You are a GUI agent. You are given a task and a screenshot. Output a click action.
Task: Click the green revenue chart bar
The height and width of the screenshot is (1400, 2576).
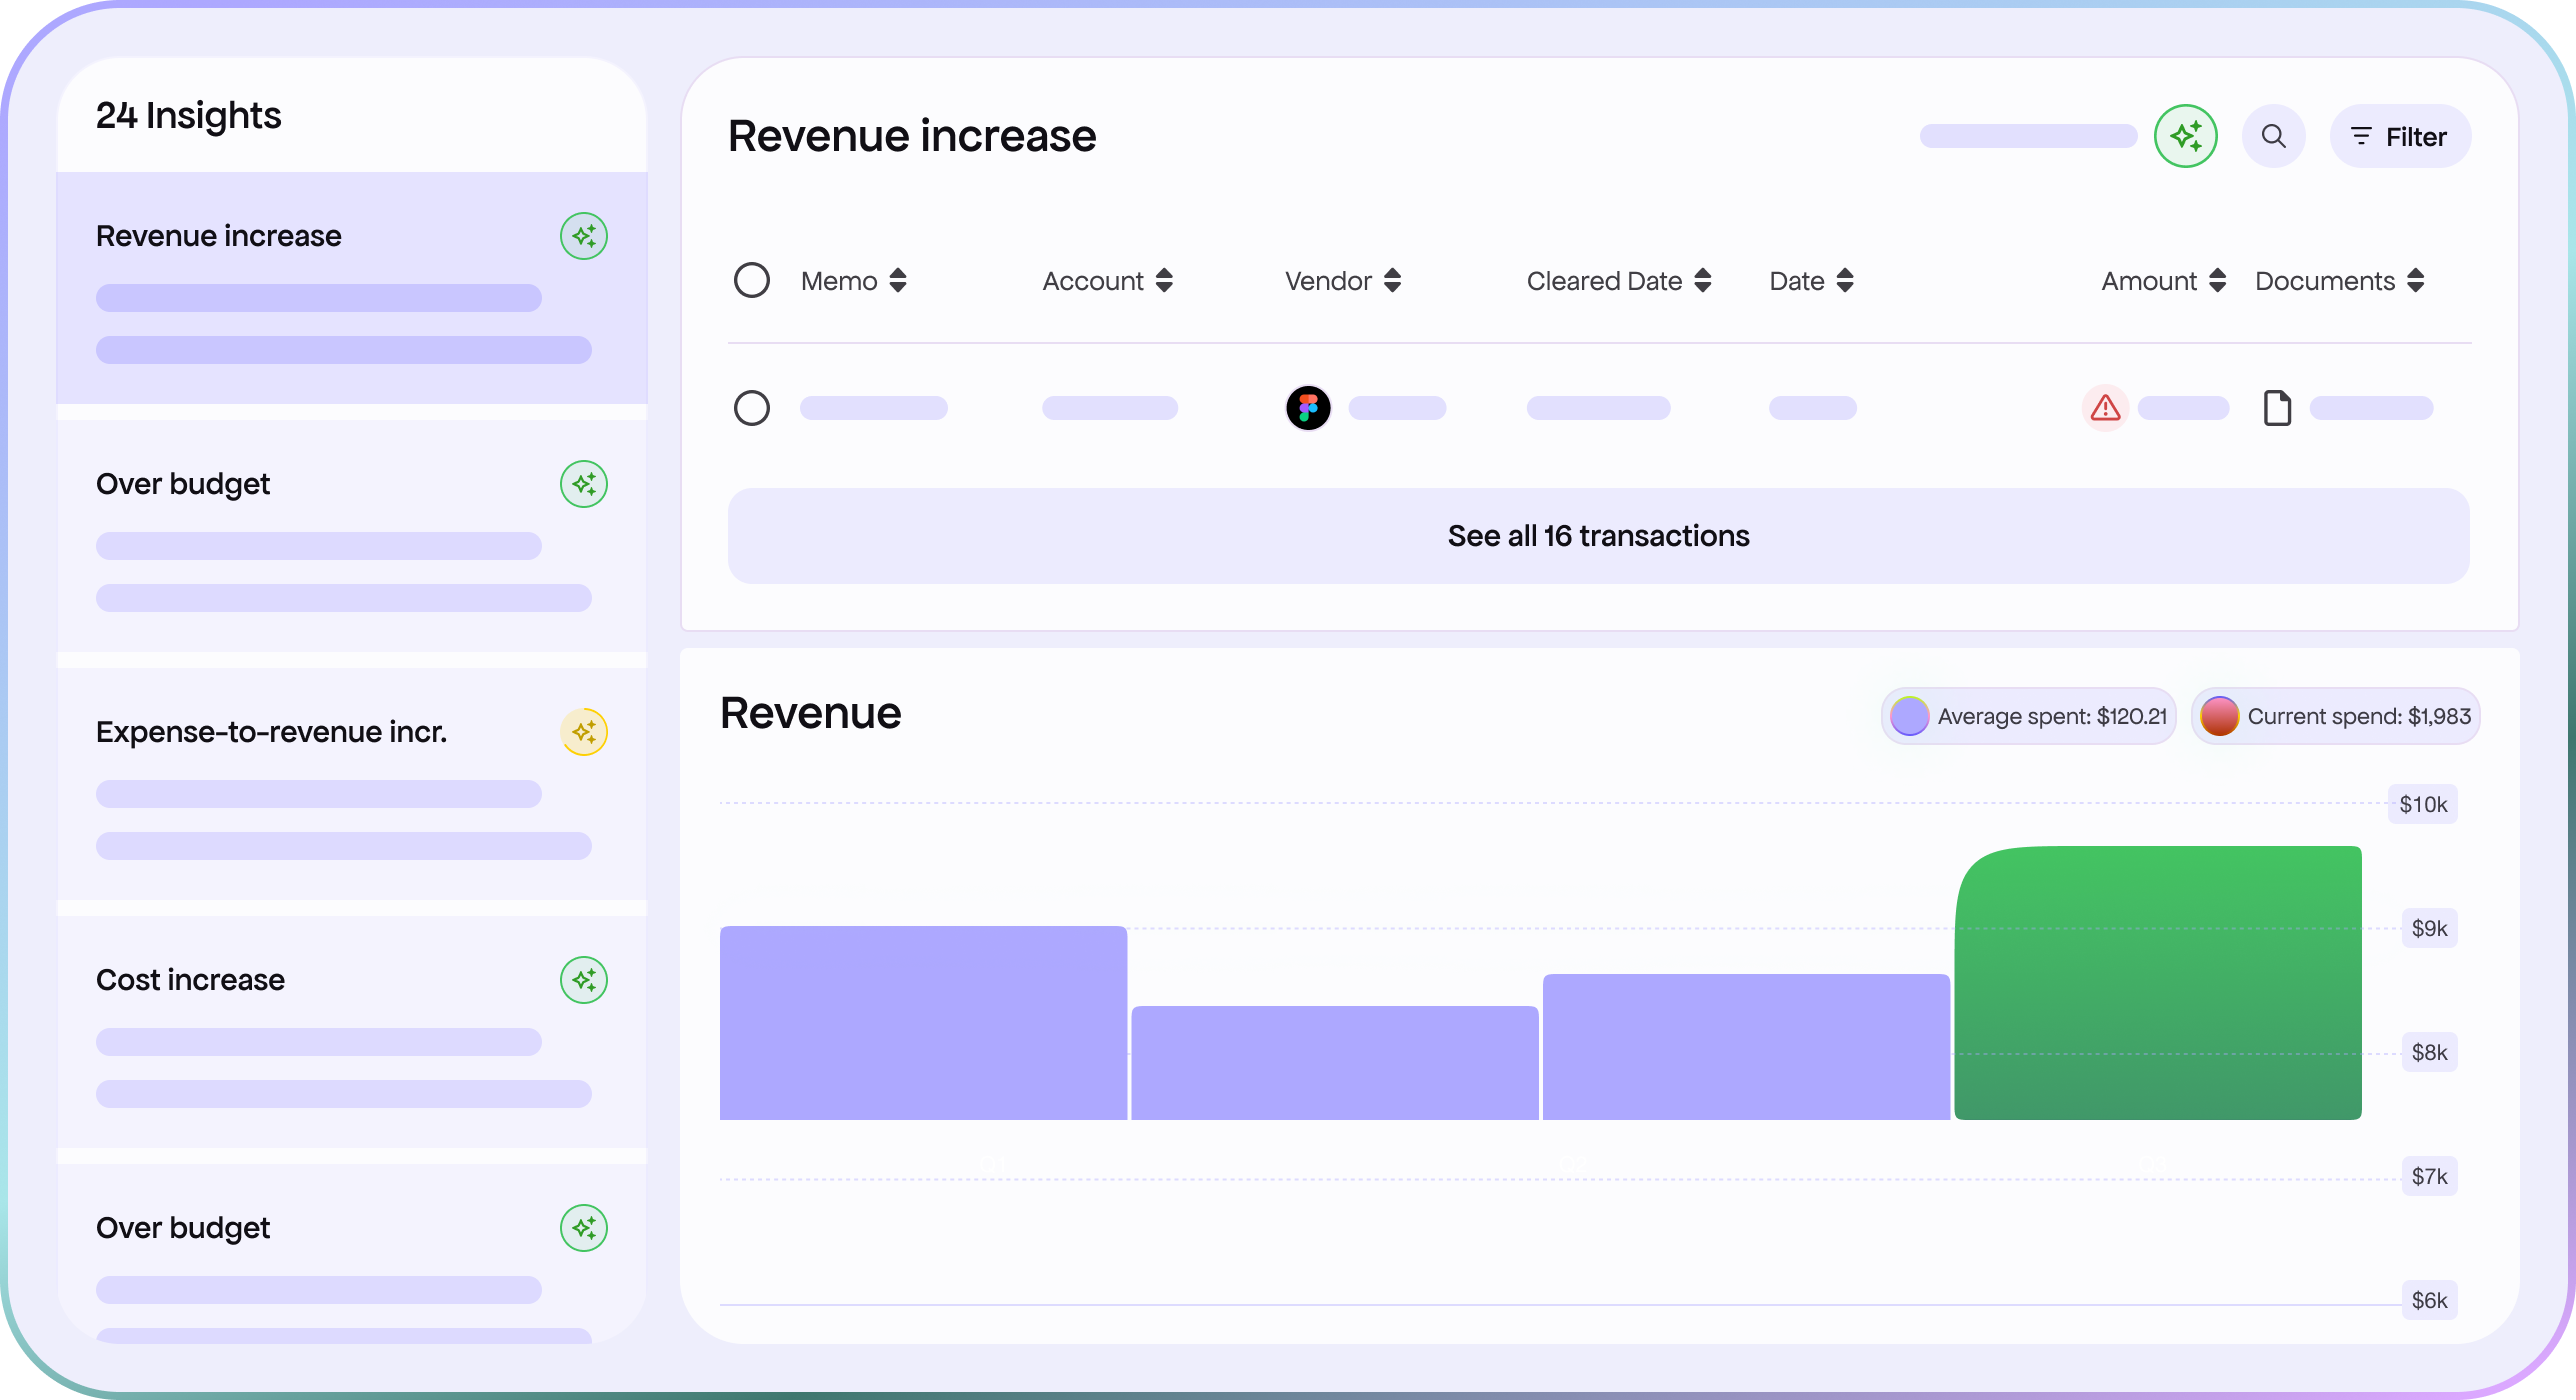(x=2157, y=985)
